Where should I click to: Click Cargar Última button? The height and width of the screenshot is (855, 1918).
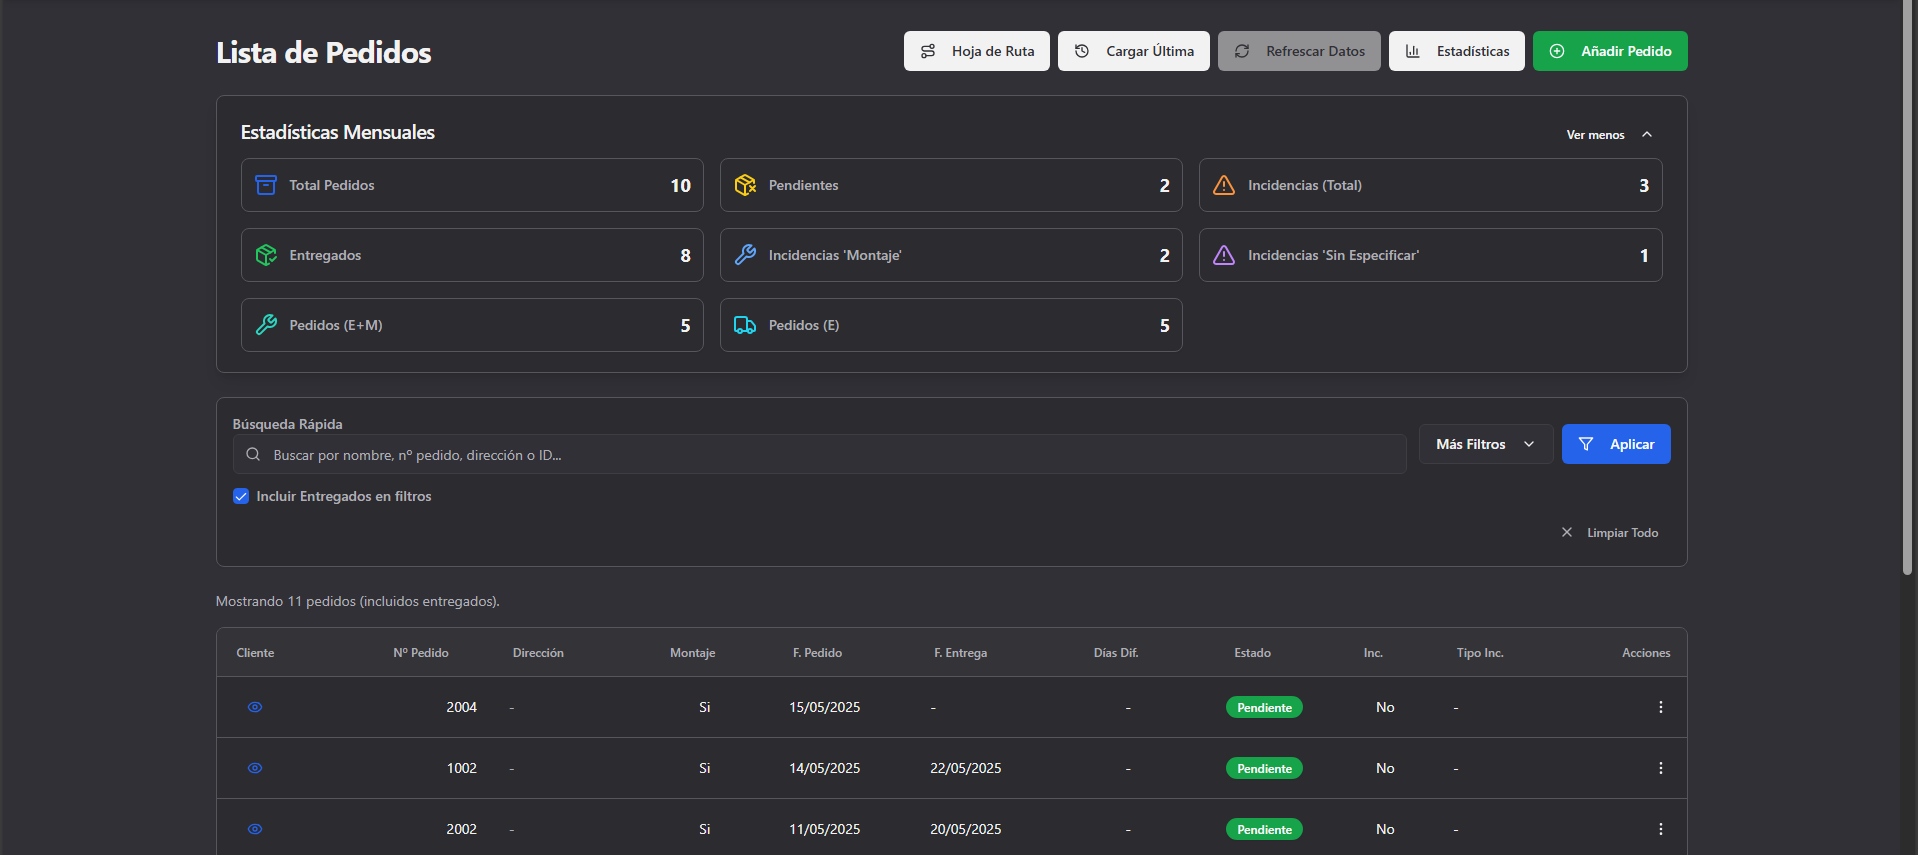click(x=1133, y=51)
